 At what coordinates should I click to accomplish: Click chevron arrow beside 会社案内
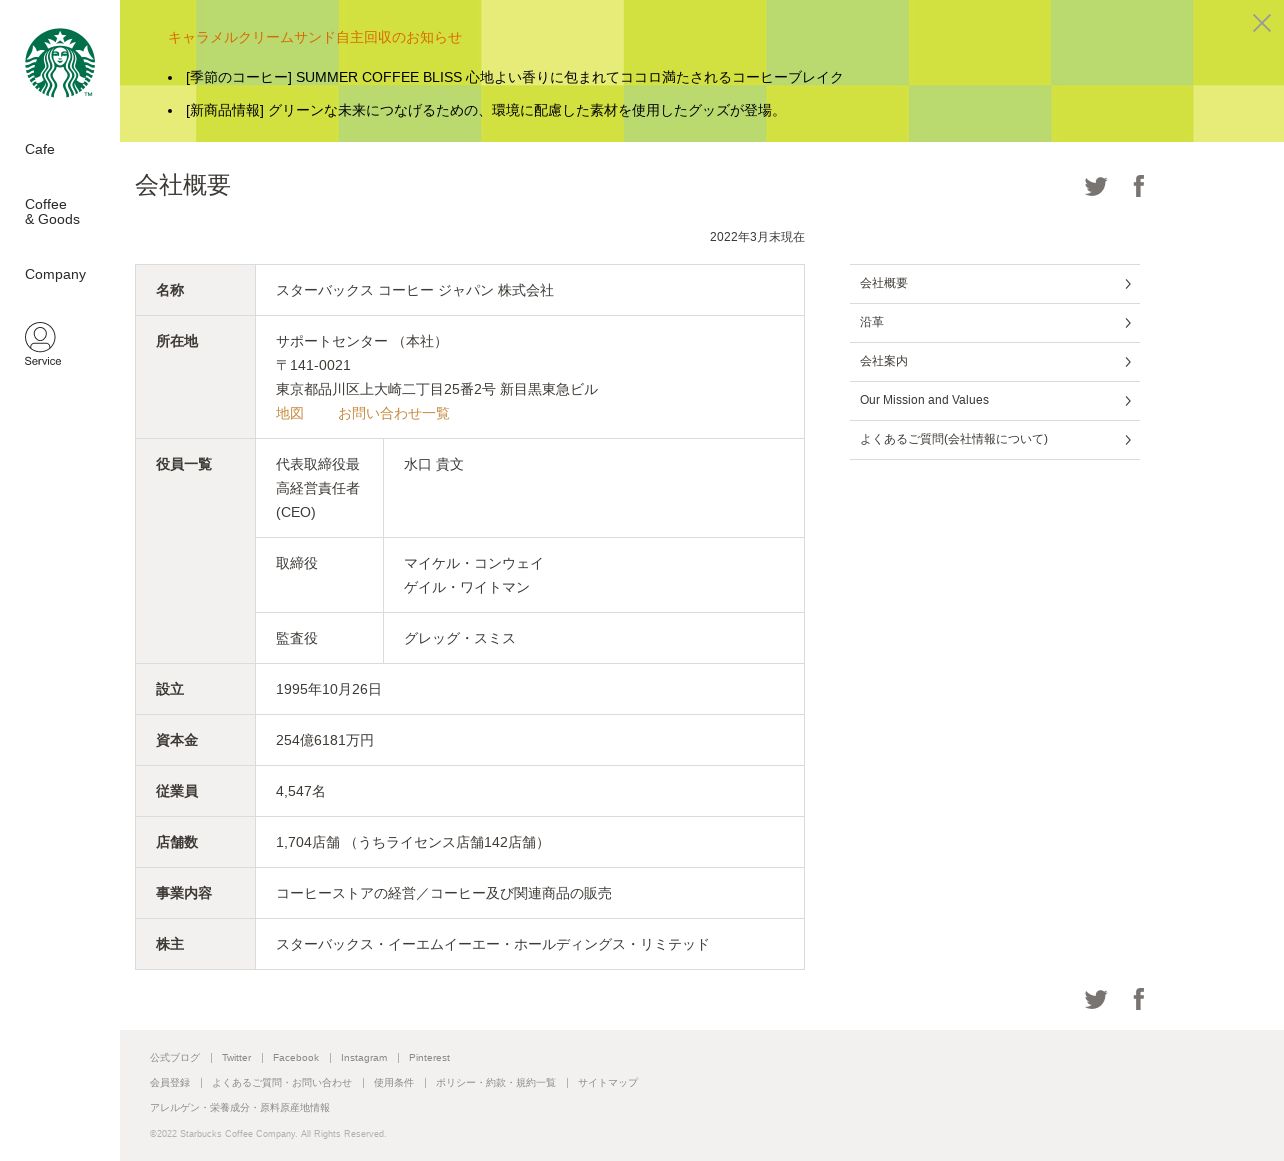pyautogui.click(x=1128, y=362)
